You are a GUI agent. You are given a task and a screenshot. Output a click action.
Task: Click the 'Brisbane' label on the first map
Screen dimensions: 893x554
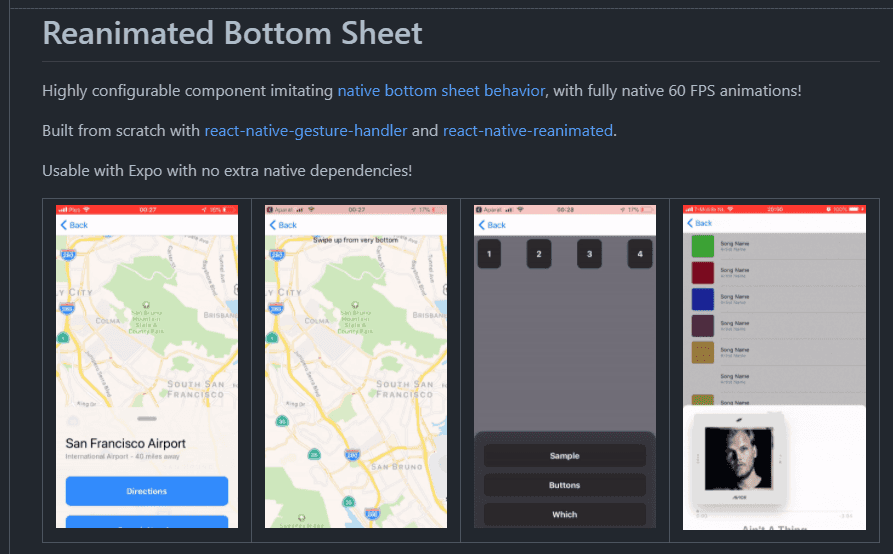coord(220,315)
